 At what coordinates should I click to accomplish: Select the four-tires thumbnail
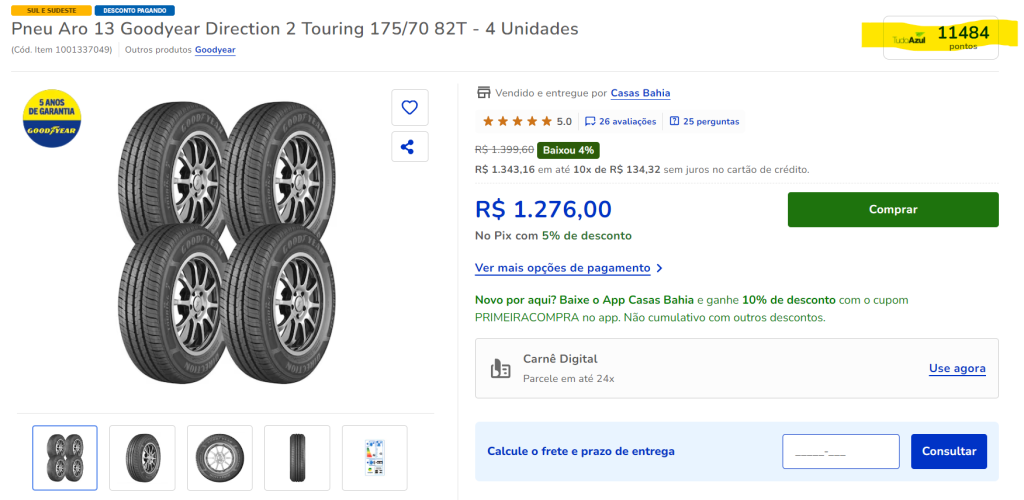65,458
